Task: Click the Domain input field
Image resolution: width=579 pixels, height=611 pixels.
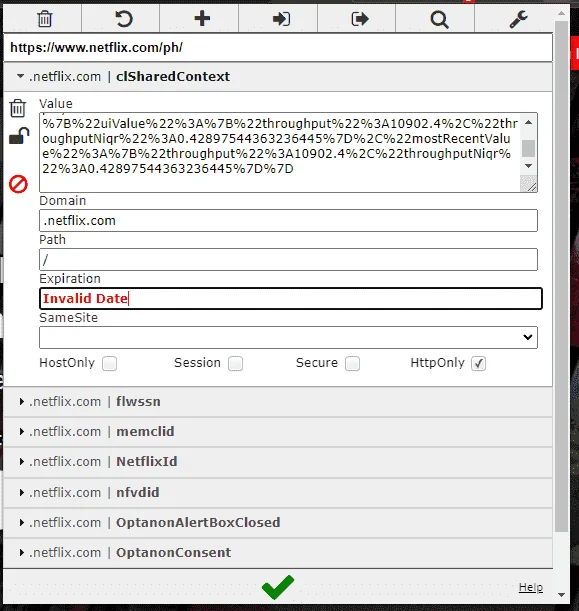Action: click(x=288, y=221)
